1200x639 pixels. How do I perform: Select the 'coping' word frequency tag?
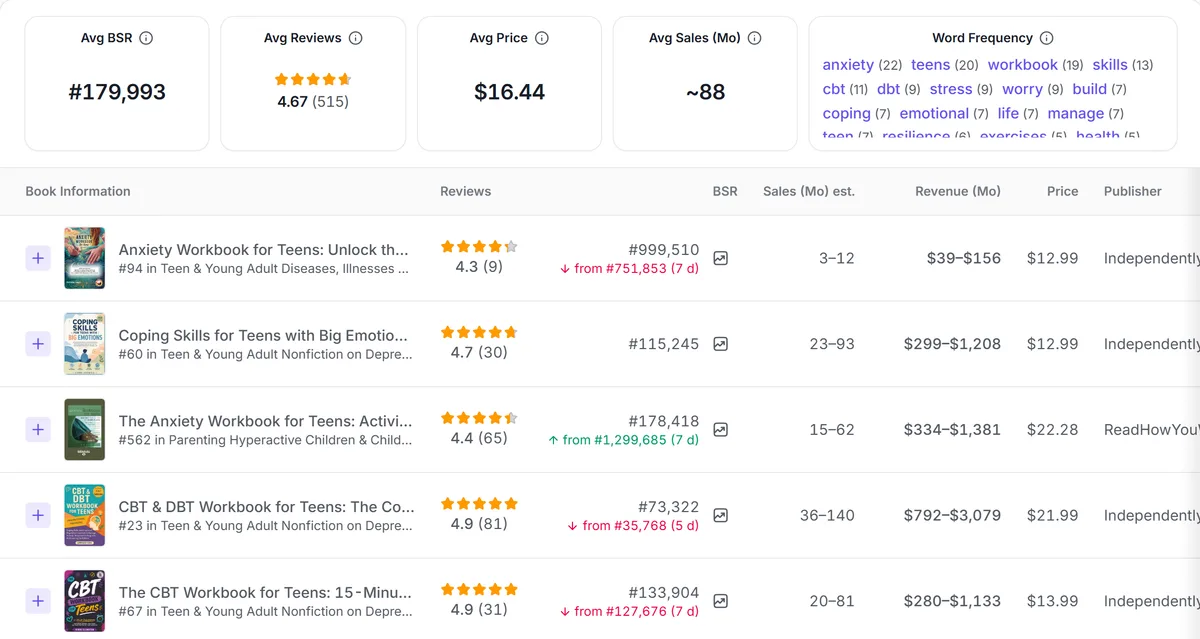[846, 114]
